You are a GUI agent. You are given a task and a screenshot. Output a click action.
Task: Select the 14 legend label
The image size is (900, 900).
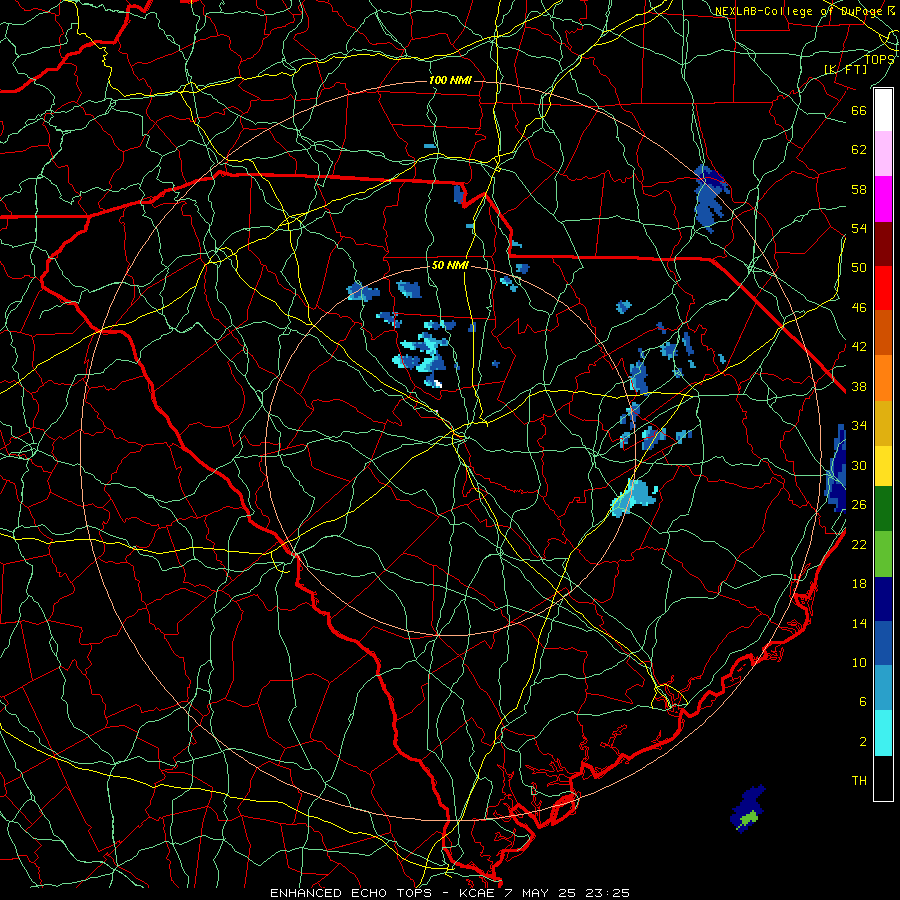(x=859, y=623)
